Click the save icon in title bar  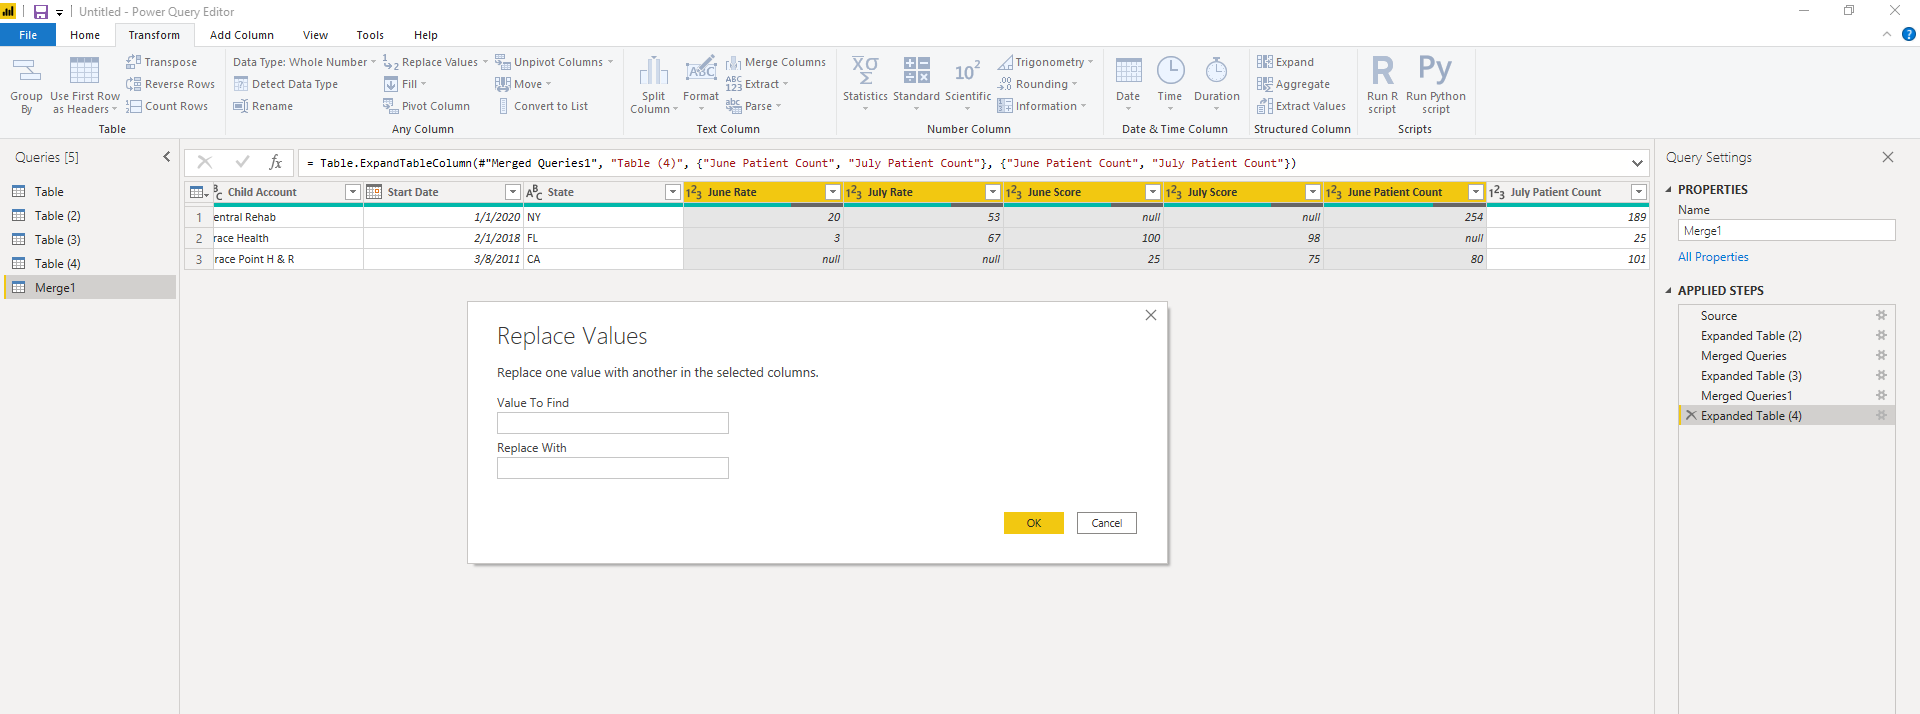point(41,12)
